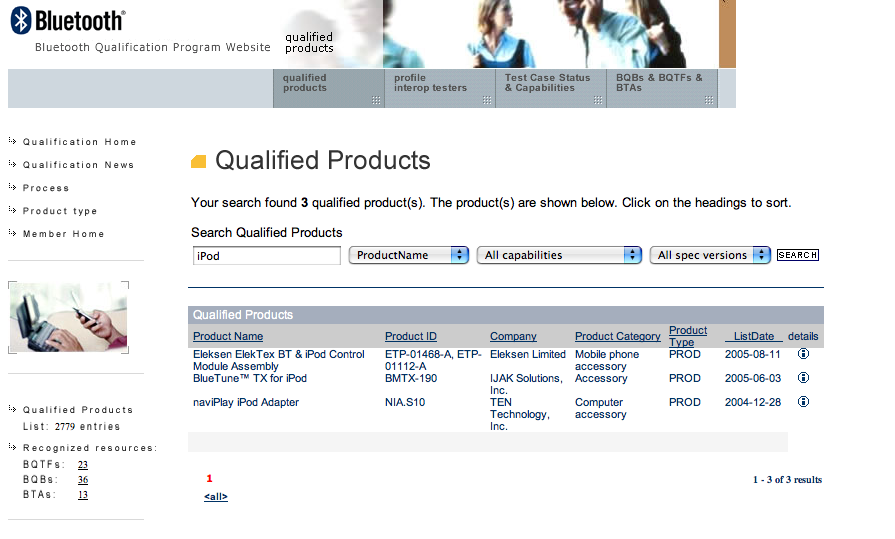Click the Bluetooth logo
895x539 pixels.
pos(67,21)
